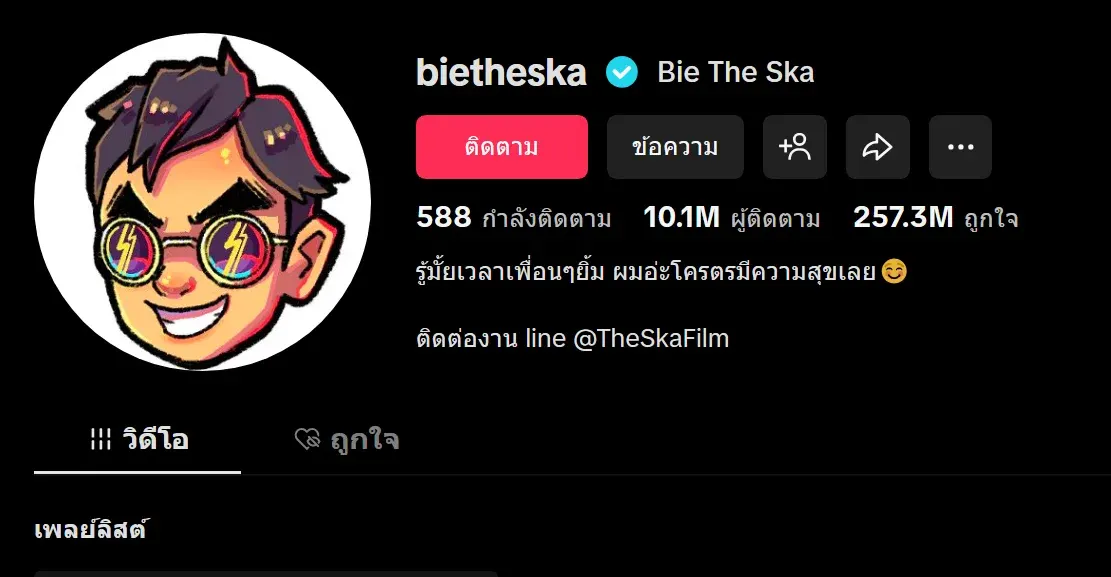Click the 257.3M ถูกใจ likes count
This screenshot has height=577, width=1111.
935,218
